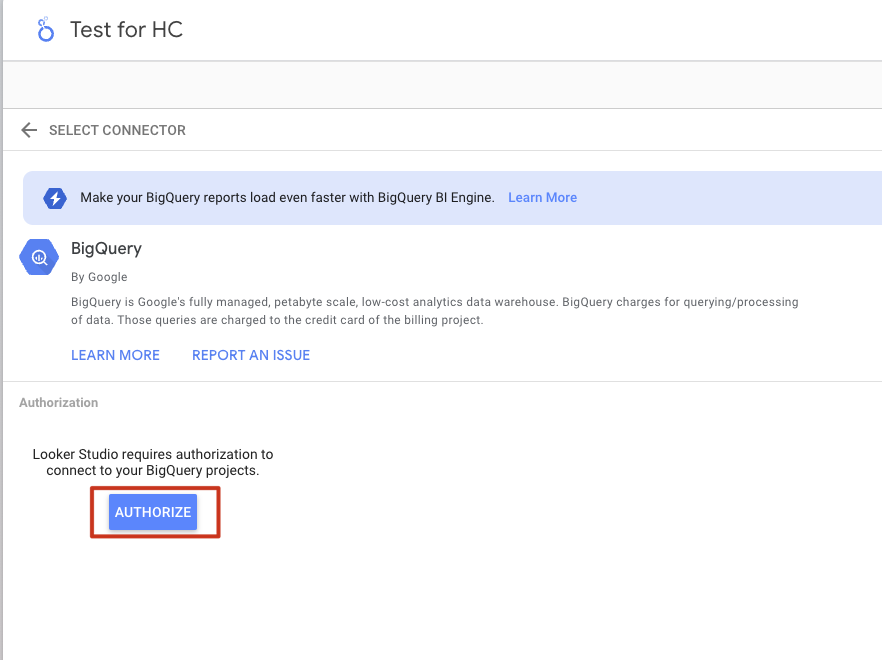882x660 pixels.
Task: Click the blank area of the blue banner
Action: [x=729, y=198]
